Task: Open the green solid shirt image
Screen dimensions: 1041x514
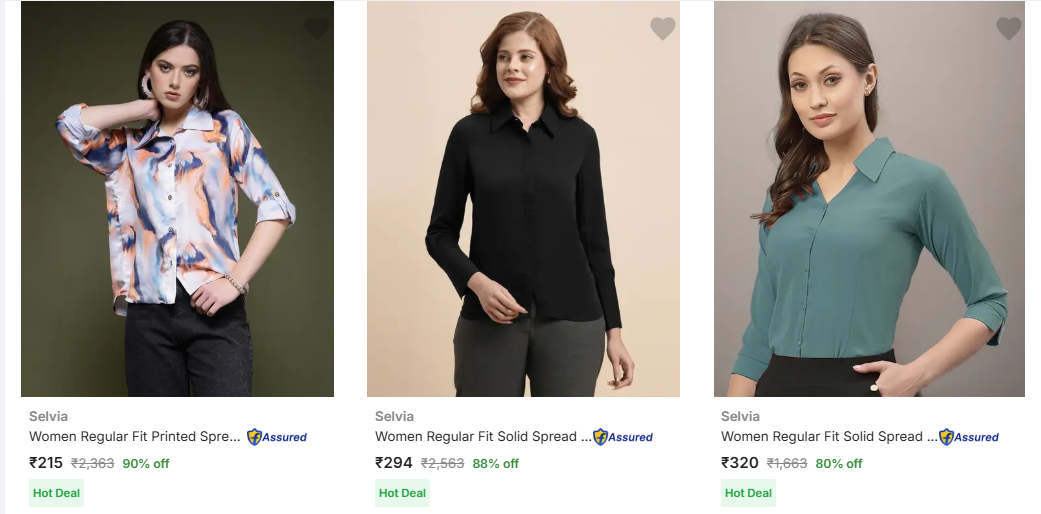Action: click(x=869, y=200)
